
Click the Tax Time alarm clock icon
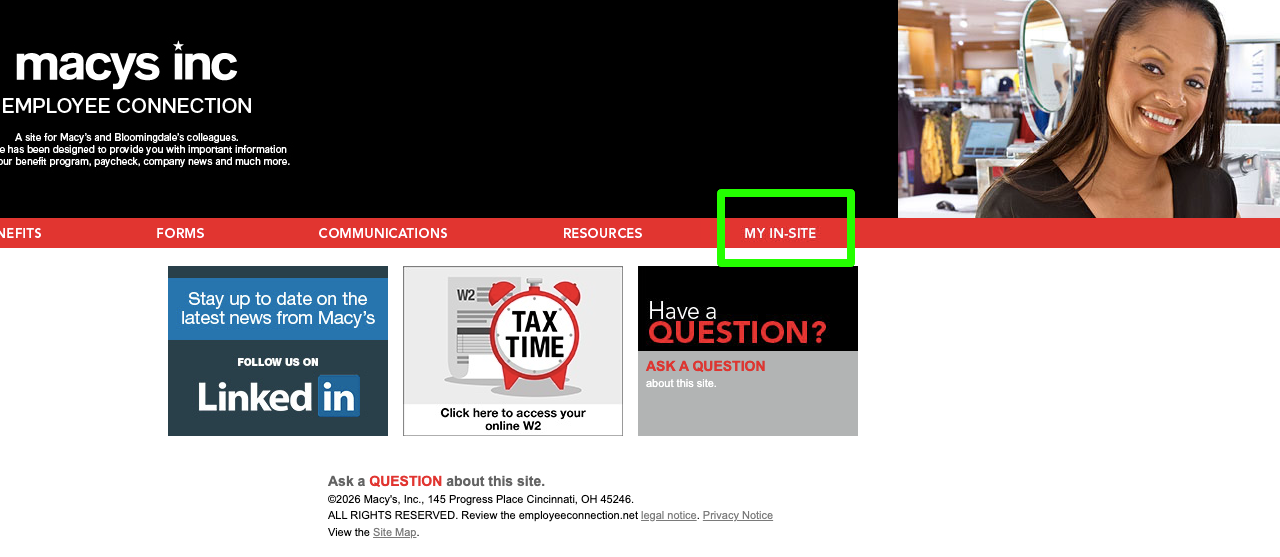533,335
